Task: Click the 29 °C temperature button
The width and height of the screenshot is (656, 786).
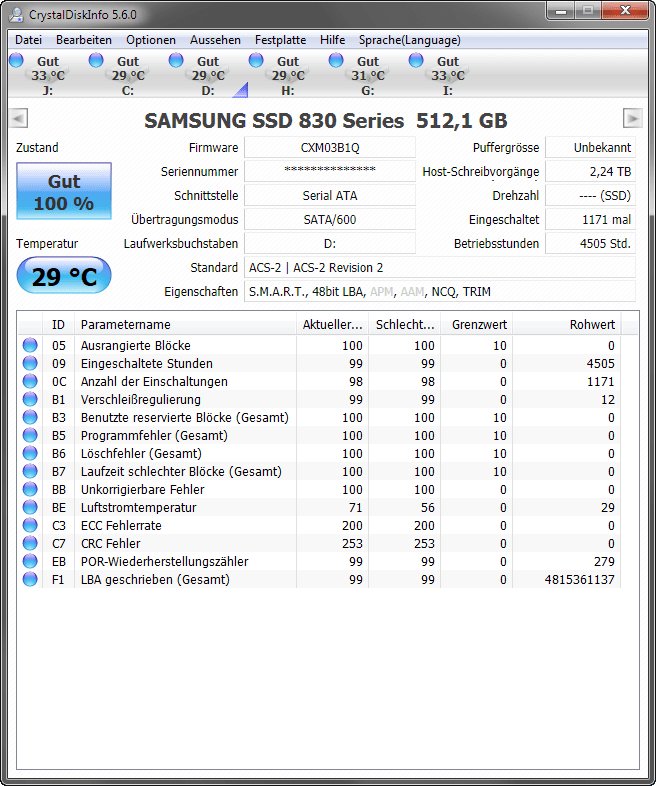Action: coord(64,275)
